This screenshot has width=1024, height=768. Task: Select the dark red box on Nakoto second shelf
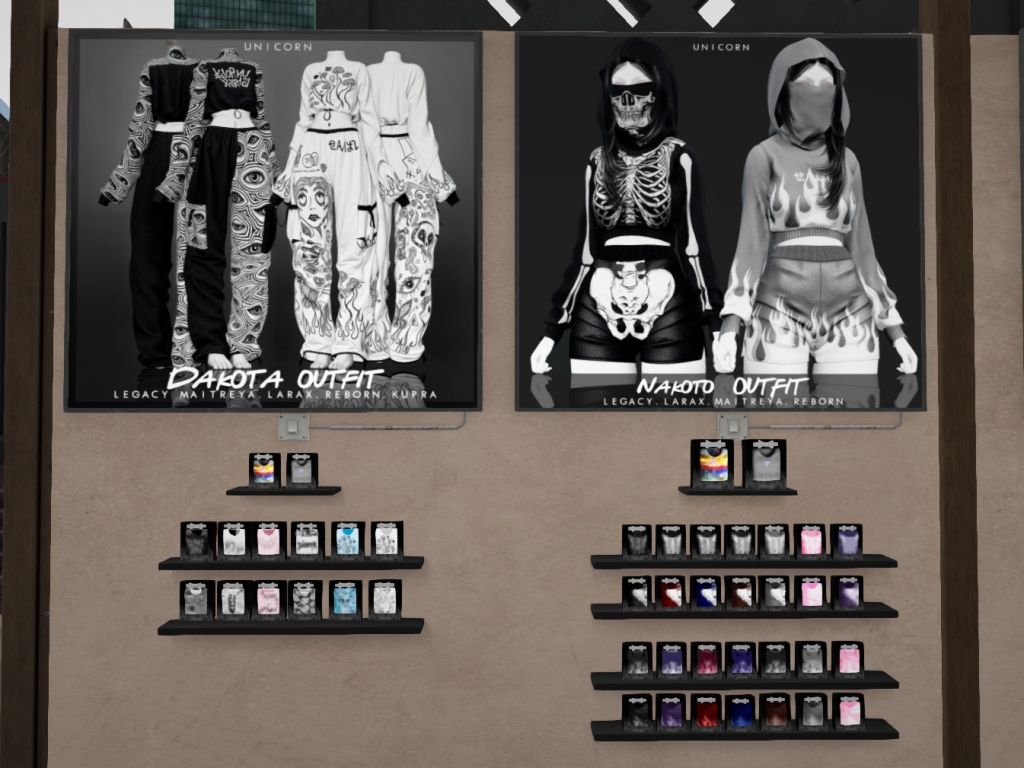(670, 593)
